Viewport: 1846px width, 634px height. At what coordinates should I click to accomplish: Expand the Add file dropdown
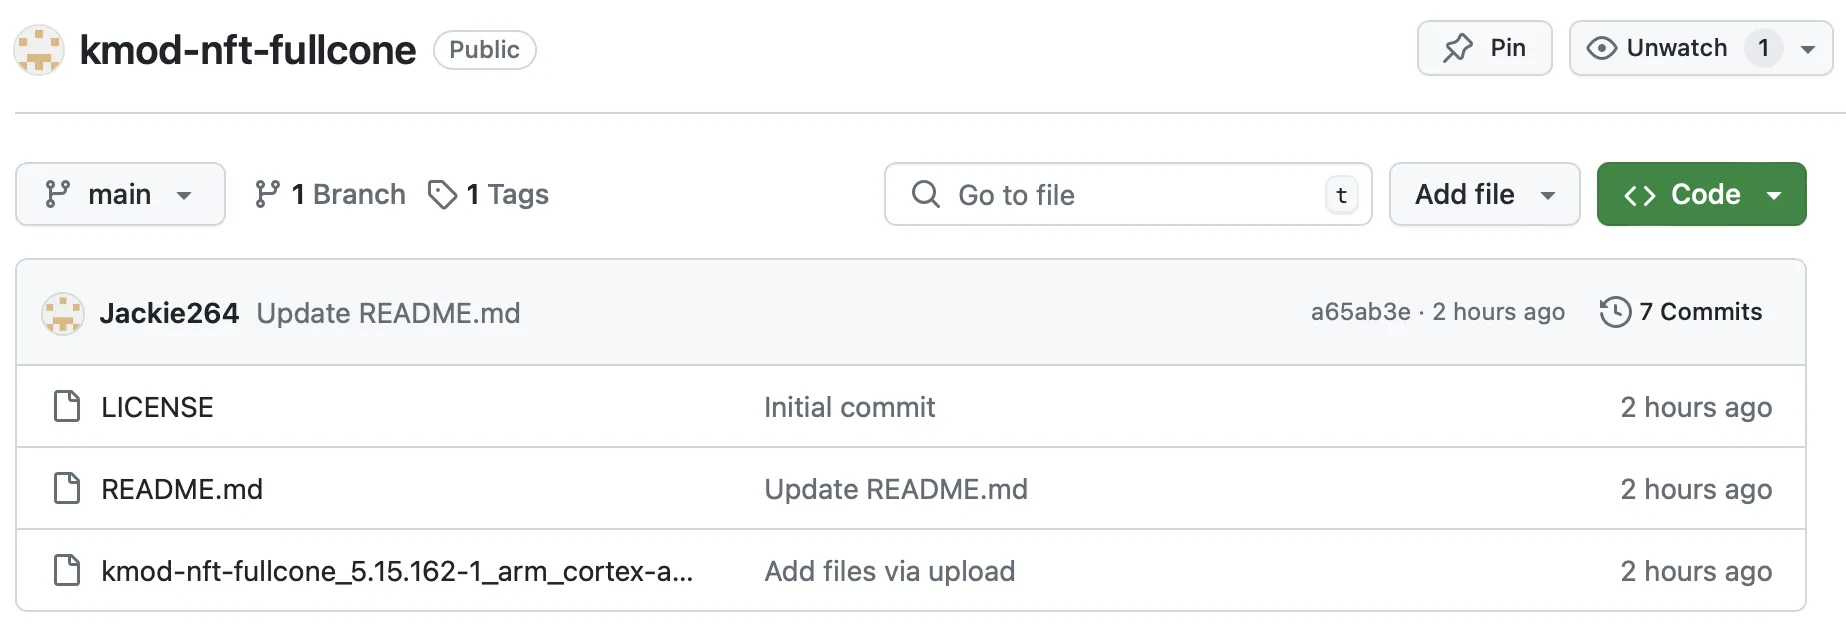tap(1484, 194)
